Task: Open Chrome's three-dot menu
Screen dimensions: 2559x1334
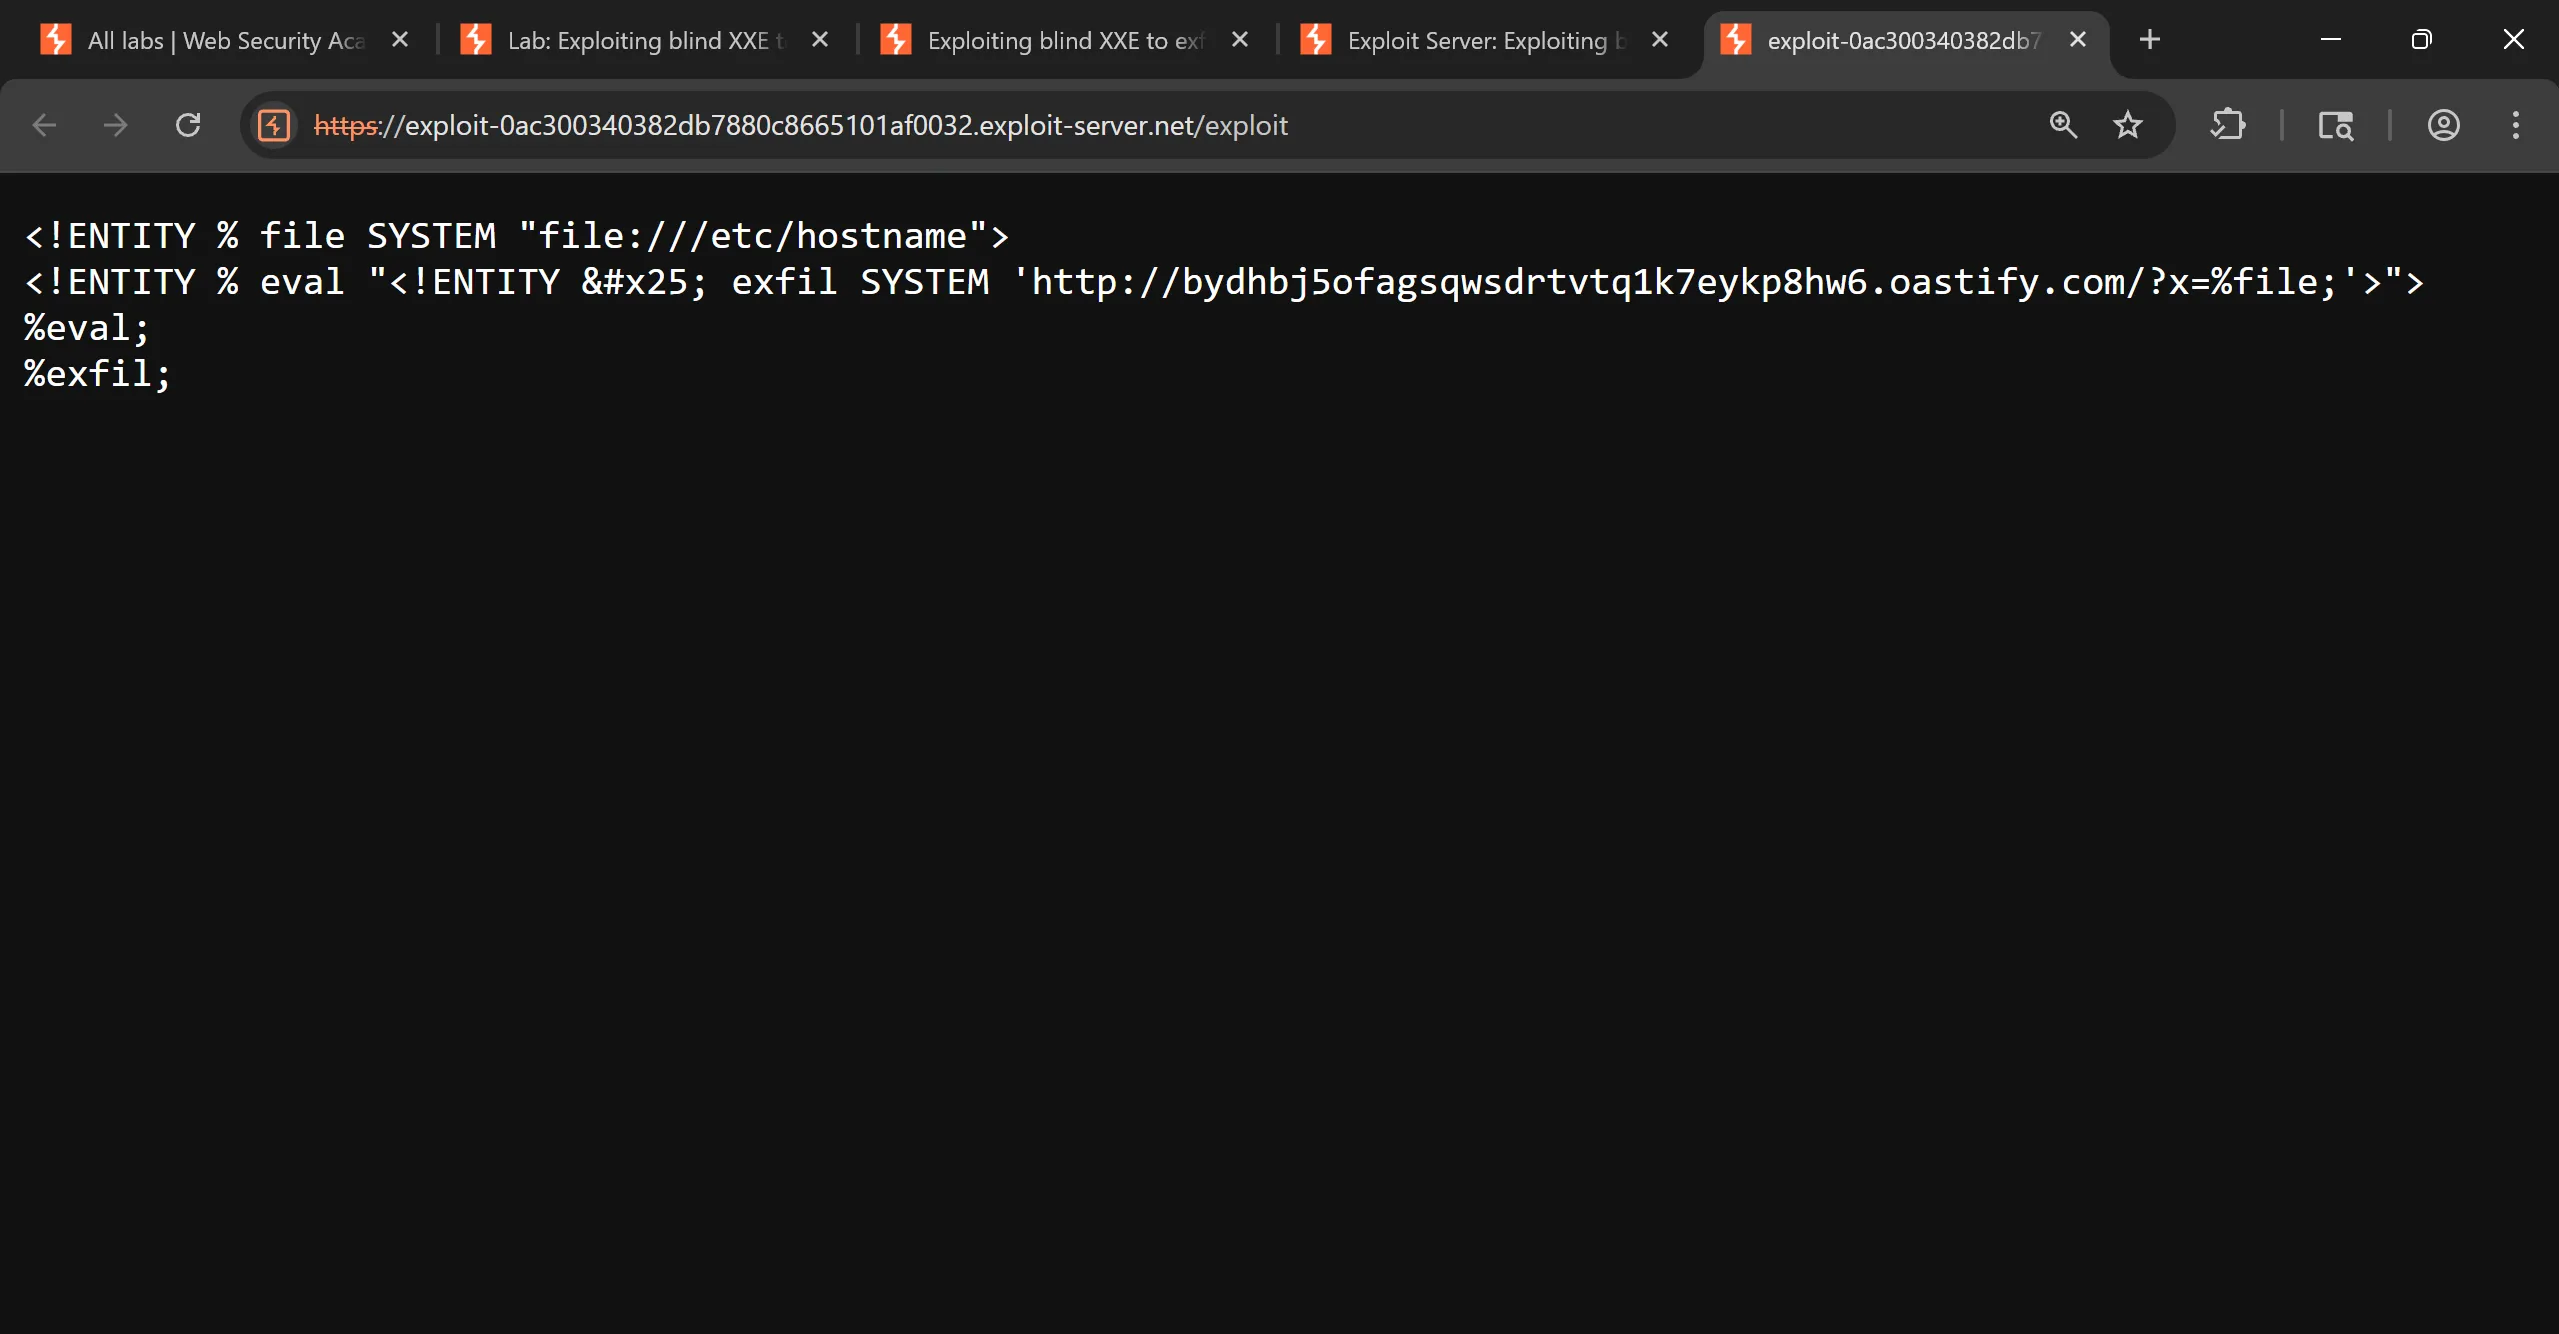Action: (x=2515, y=125)
